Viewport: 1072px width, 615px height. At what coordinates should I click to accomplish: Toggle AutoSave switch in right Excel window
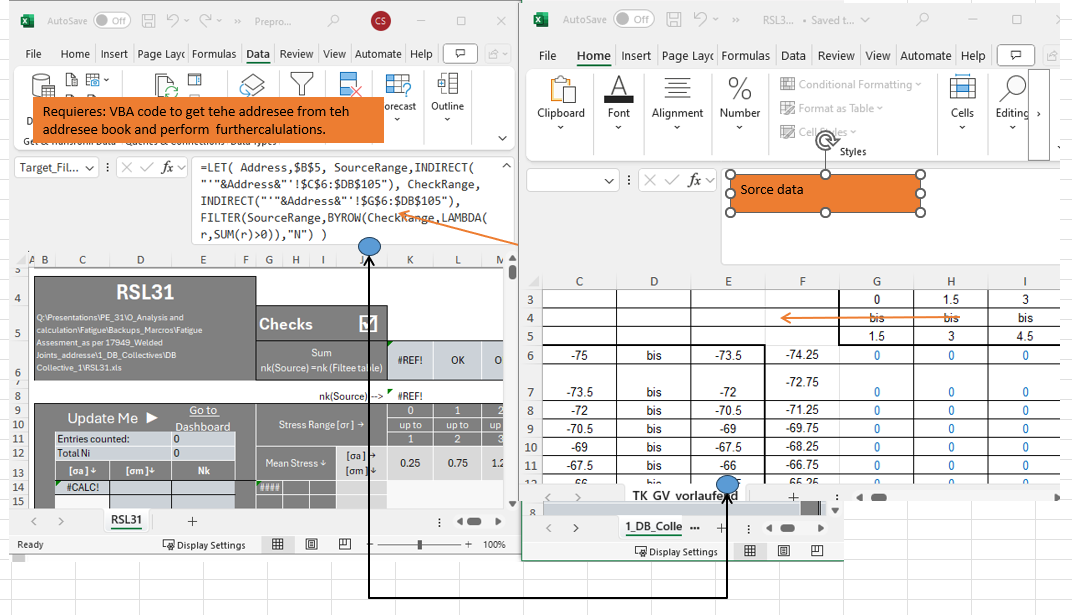632,19
